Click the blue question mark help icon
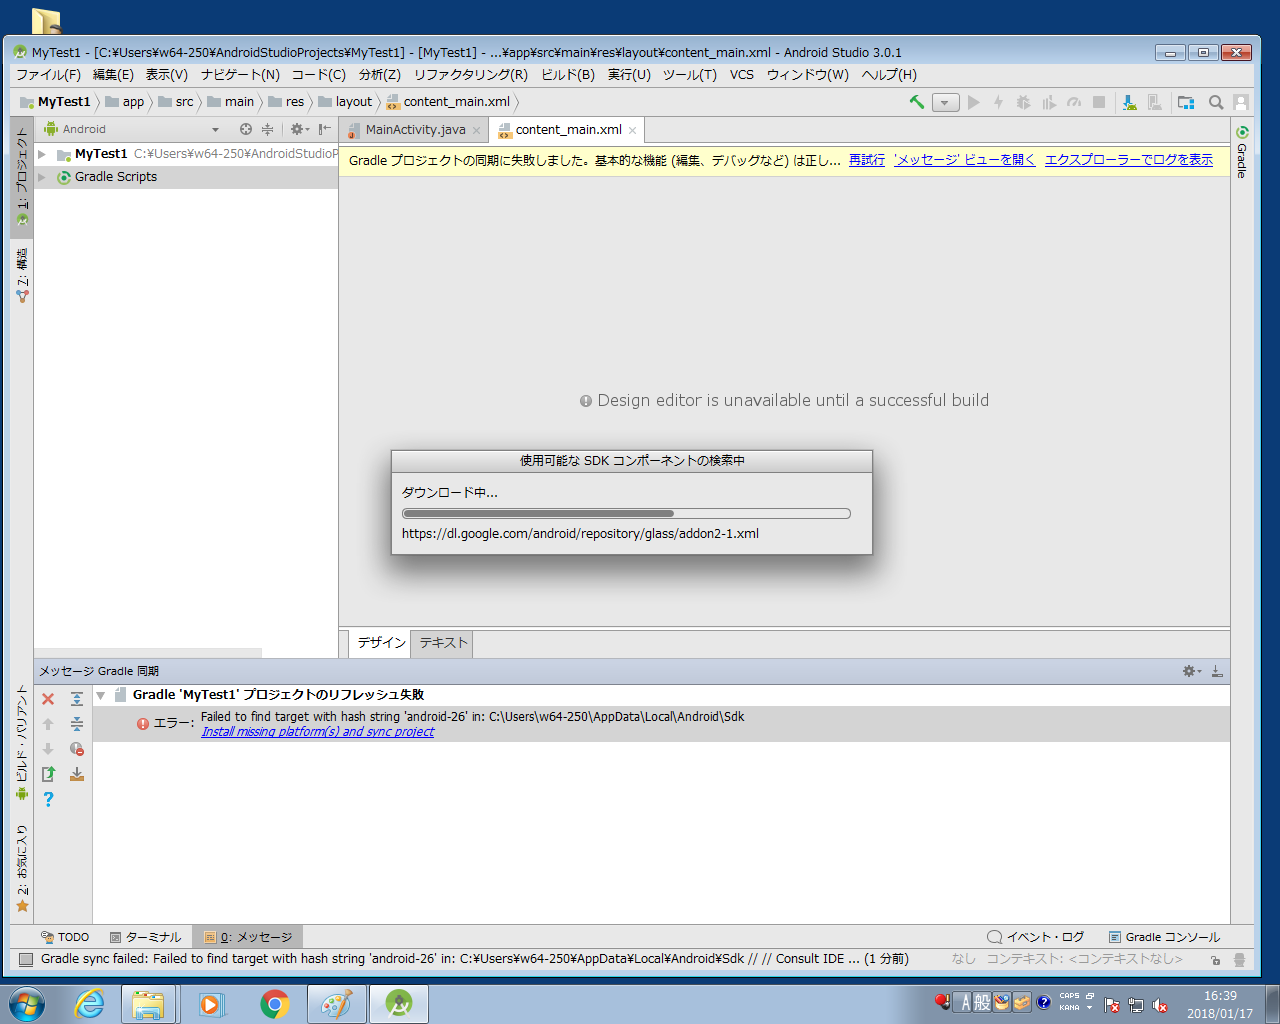The height and width of the screenshot is (1024, 1280). point(48,799)
